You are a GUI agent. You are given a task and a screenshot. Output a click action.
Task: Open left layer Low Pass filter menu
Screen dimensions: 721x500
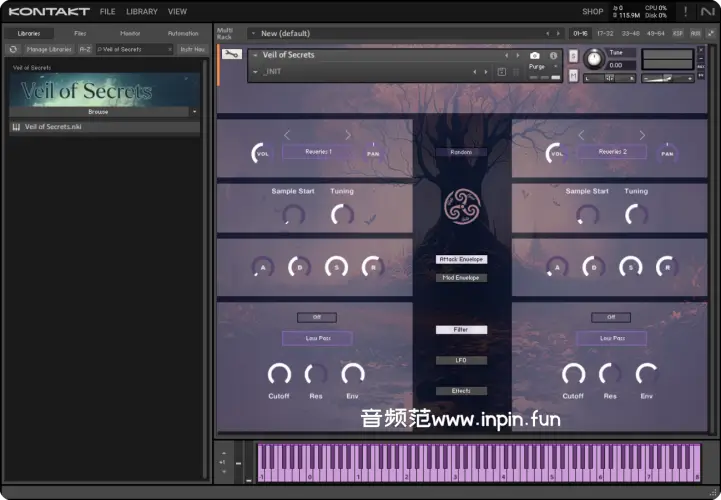pyautogui.click(x=317, y=338)
